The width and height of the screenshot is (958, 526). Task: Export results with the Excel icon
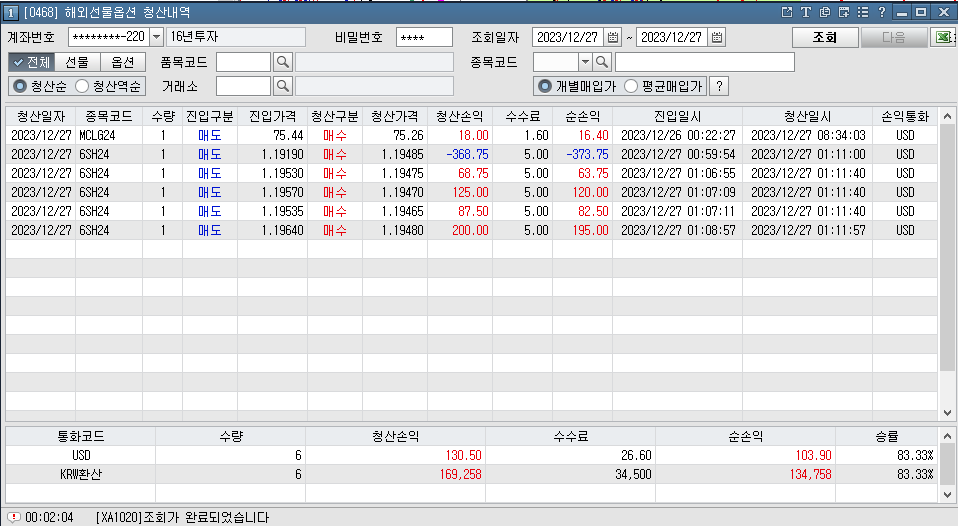point(944,37)
